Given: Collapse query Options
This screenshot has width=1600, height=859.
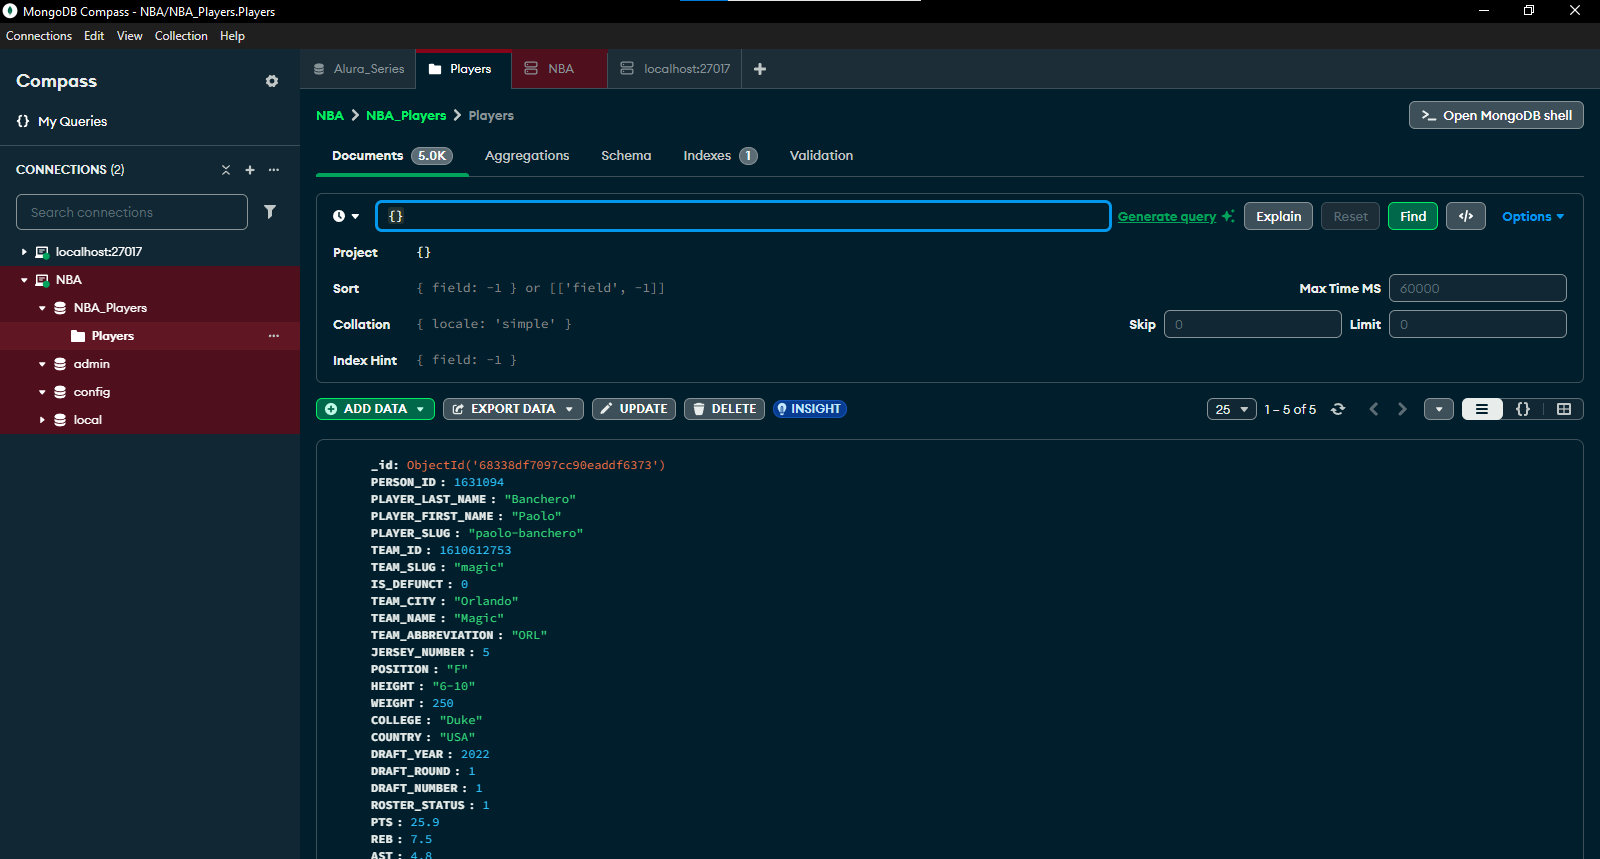Looking at the screenshot, I should pyautogui.click(x=1533, y=216).
